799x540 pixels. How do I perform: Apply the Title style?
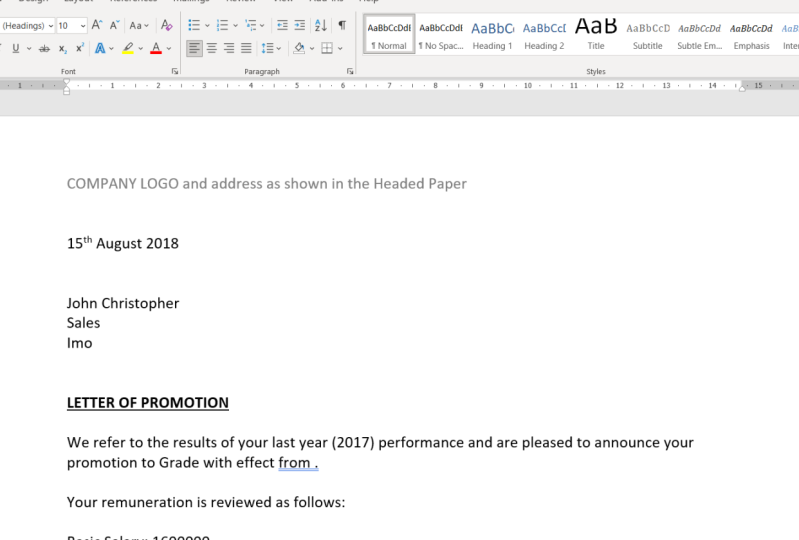click(596, 34)
